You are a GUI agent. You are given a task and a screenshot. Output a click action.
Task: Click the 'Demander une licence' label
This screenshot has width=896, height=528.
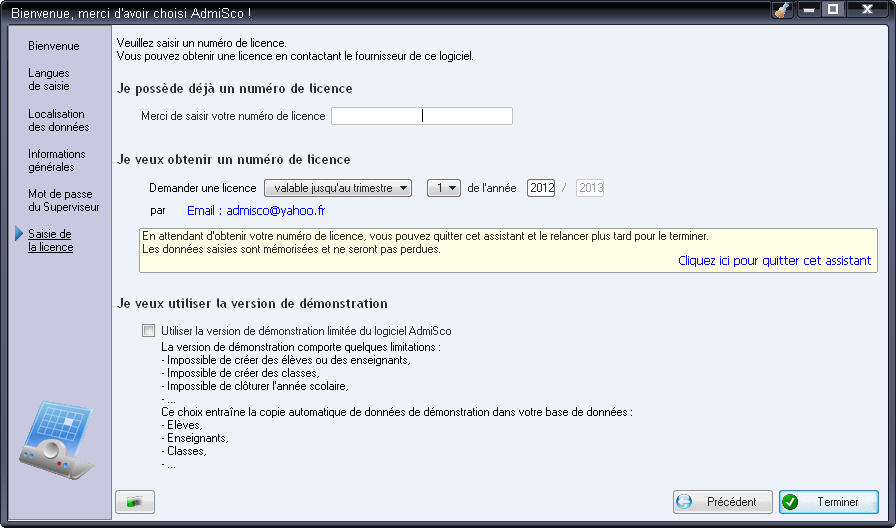pyautogui.click(x=203, y=188)
